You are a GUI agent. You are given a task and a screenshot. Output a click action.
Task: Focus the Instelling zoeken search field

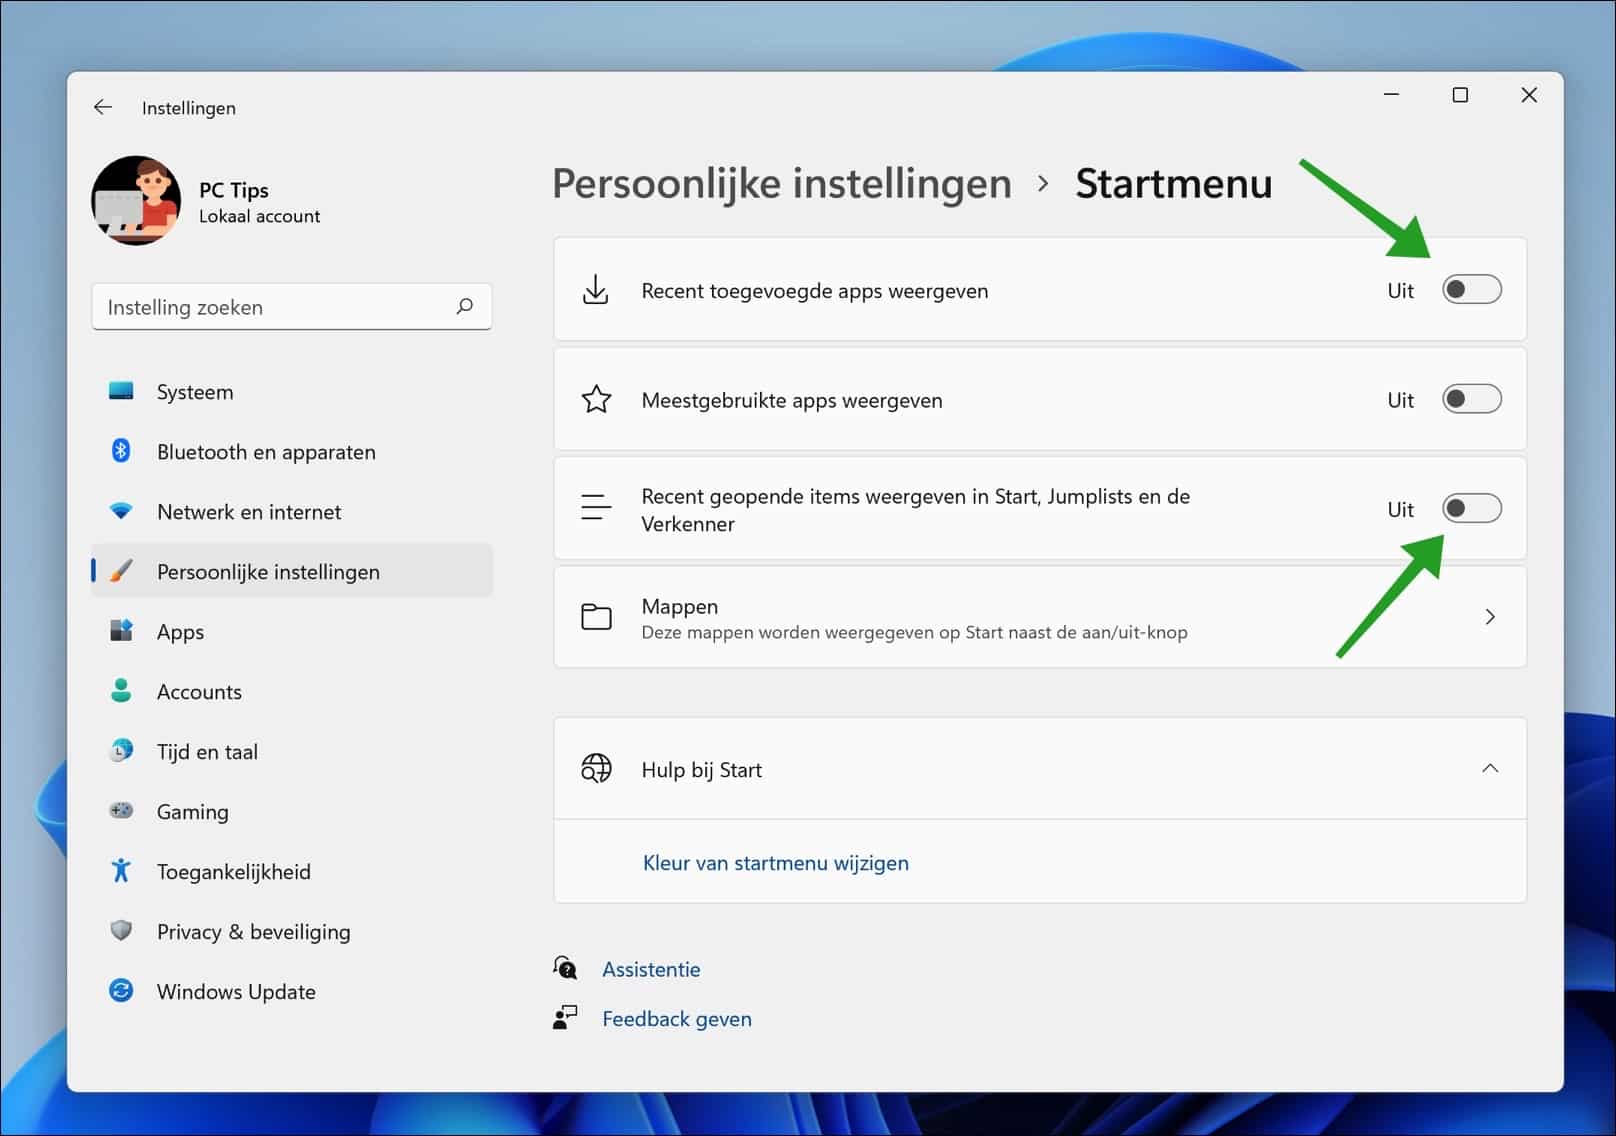click(x=291, y=307)
